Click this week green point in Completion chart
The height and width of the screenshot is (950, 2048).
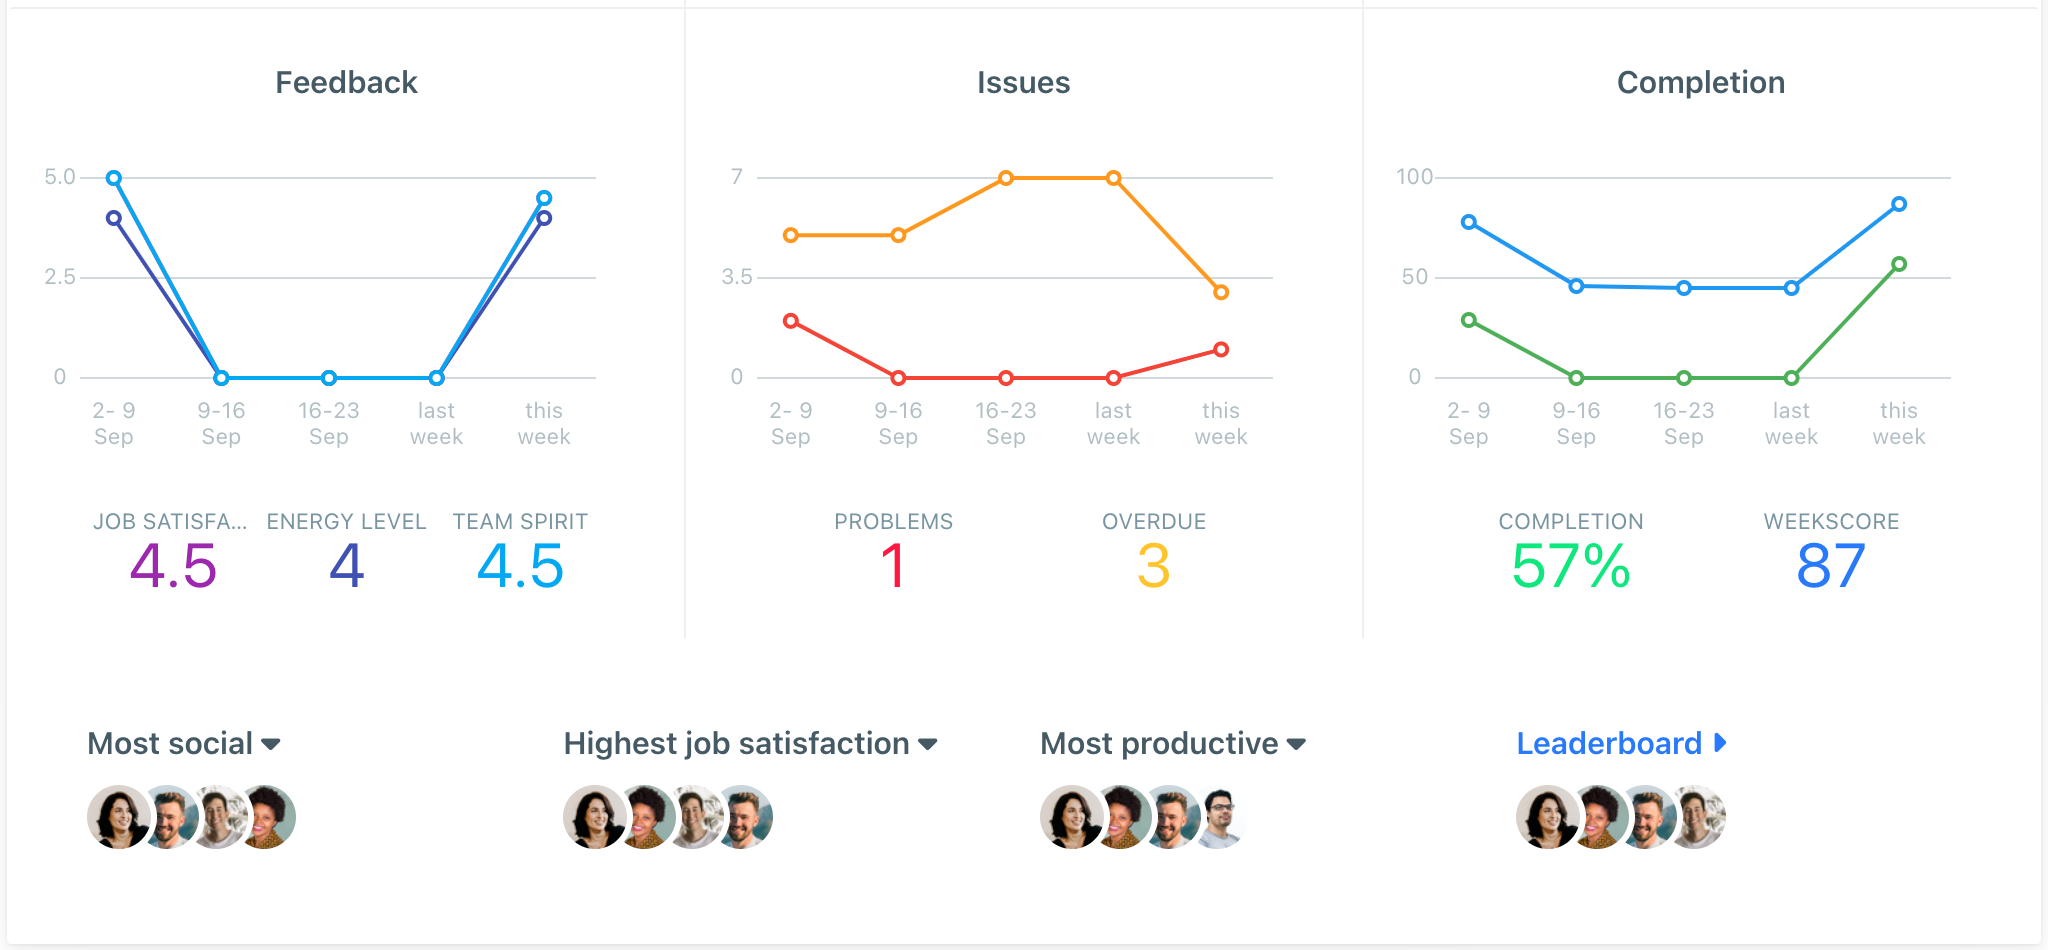pos(1899,264)
